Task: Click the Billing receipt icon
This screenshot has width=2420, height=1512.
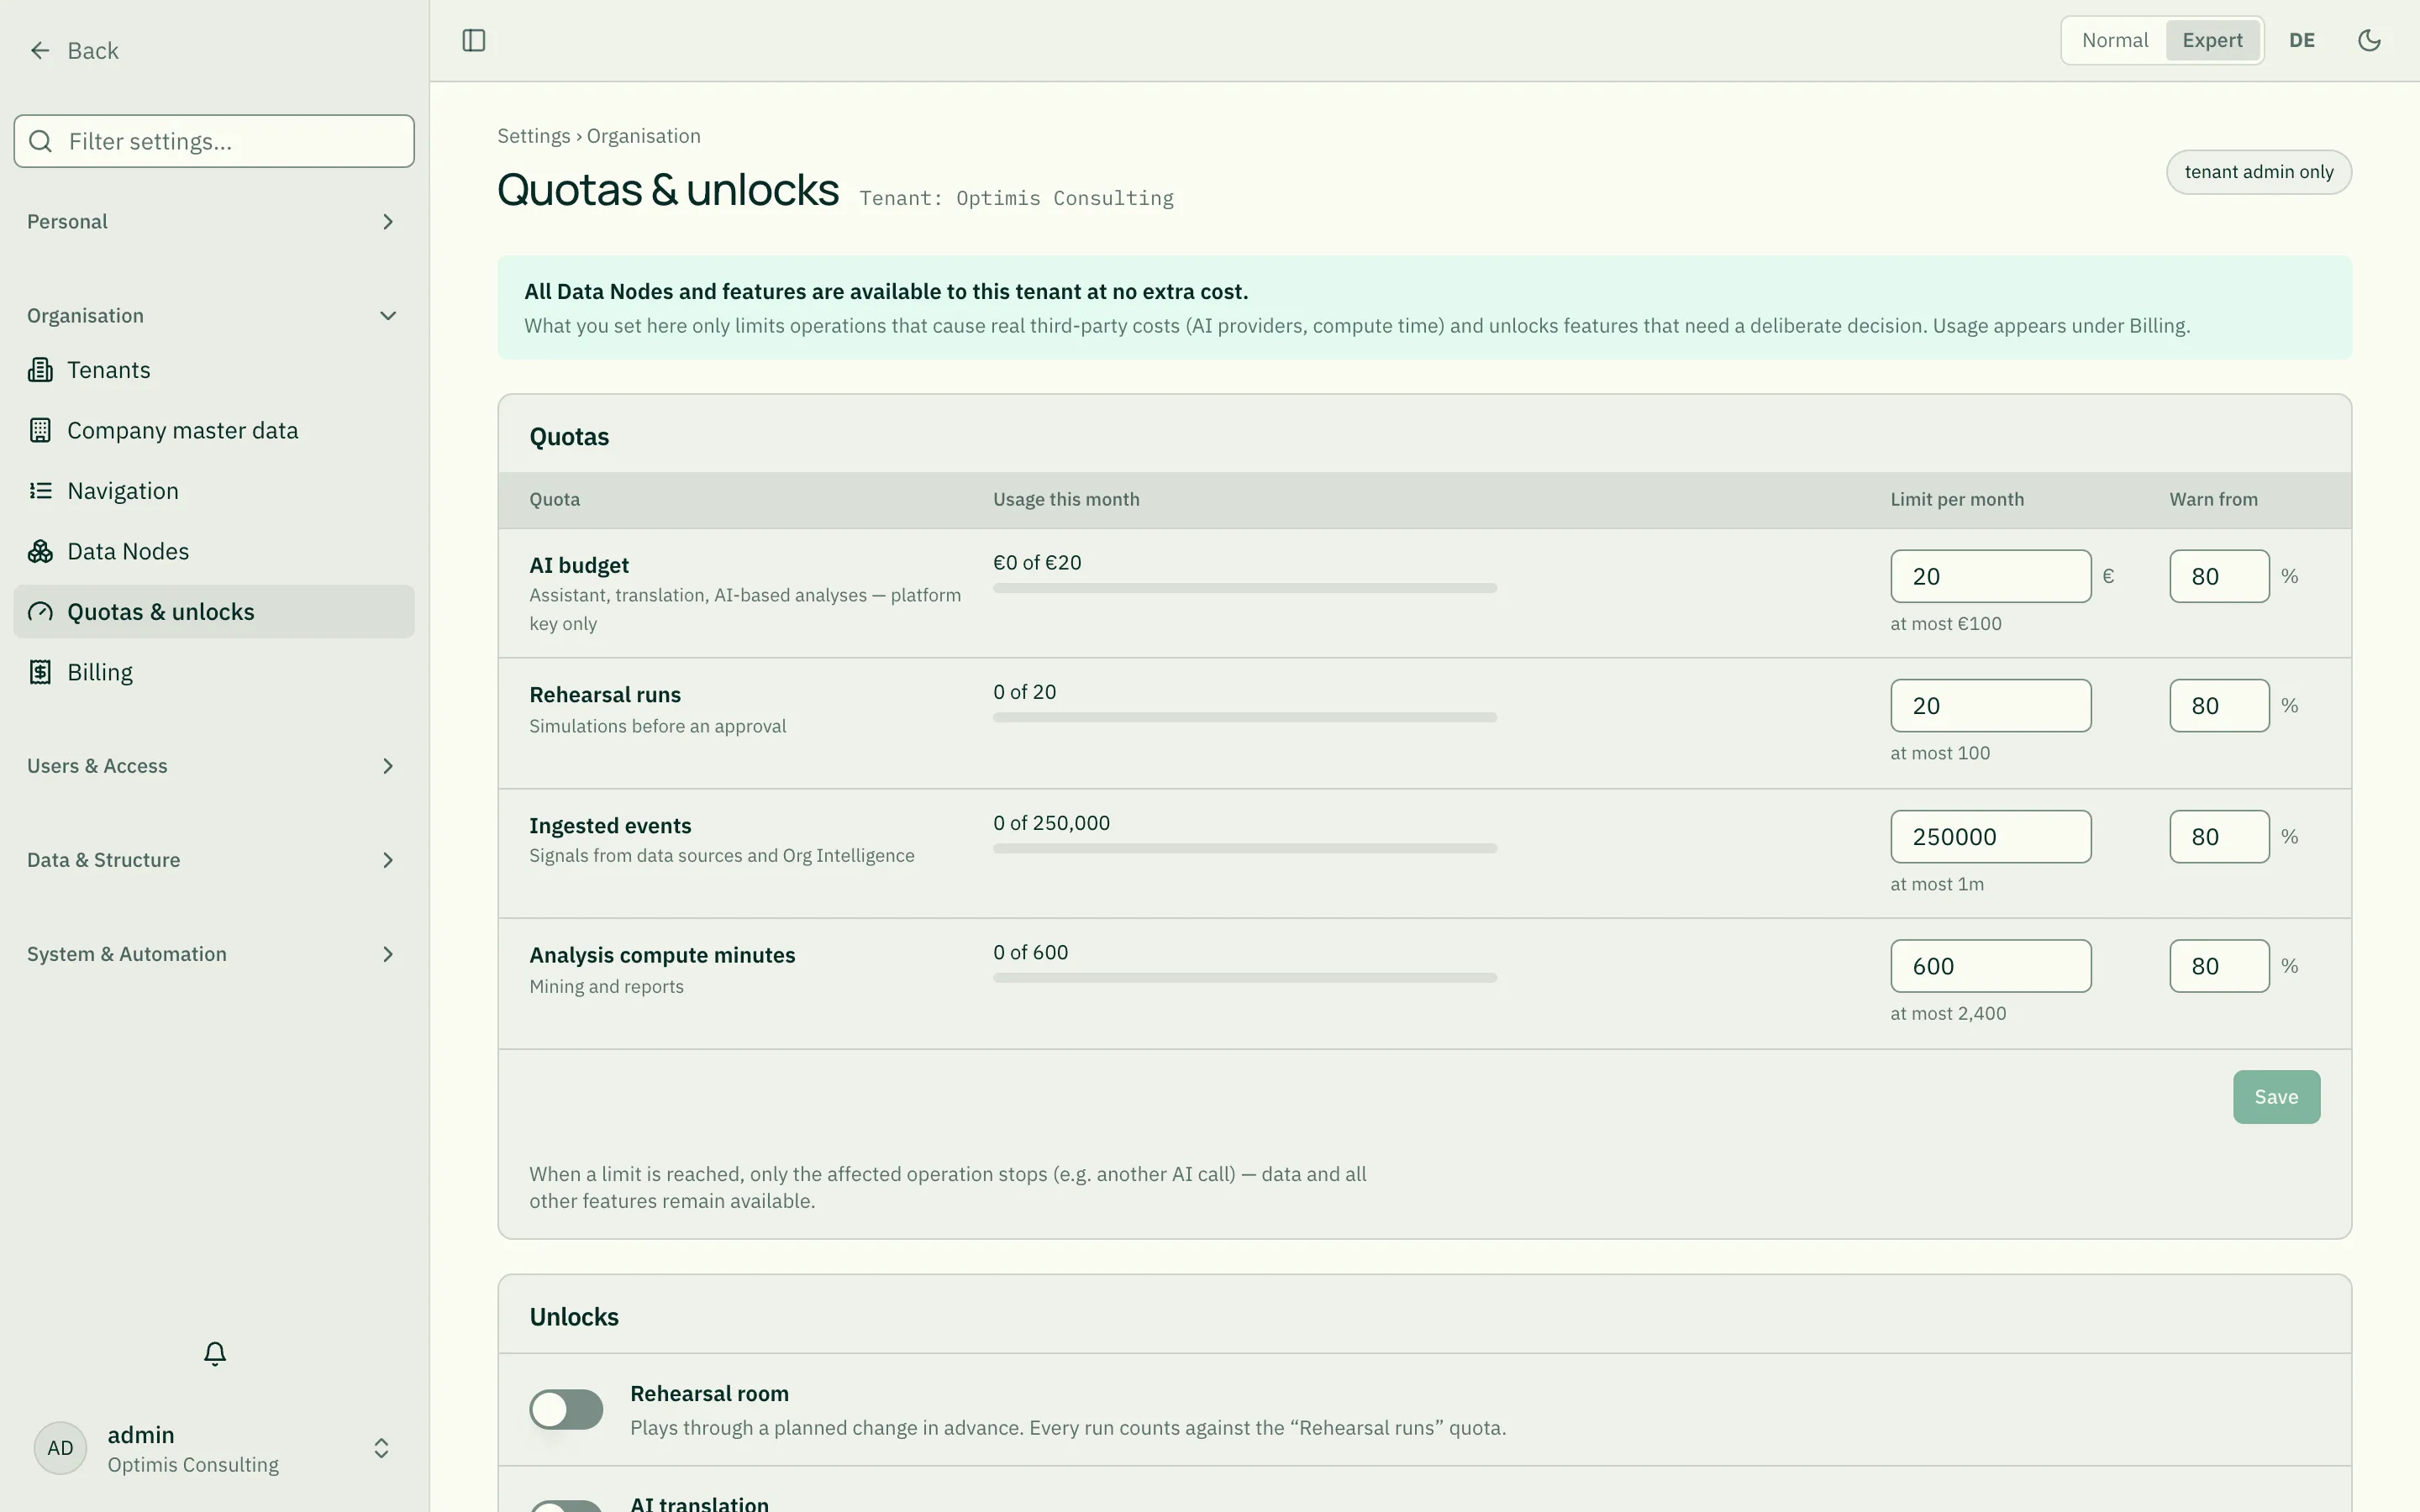Action: pos(40,673)
